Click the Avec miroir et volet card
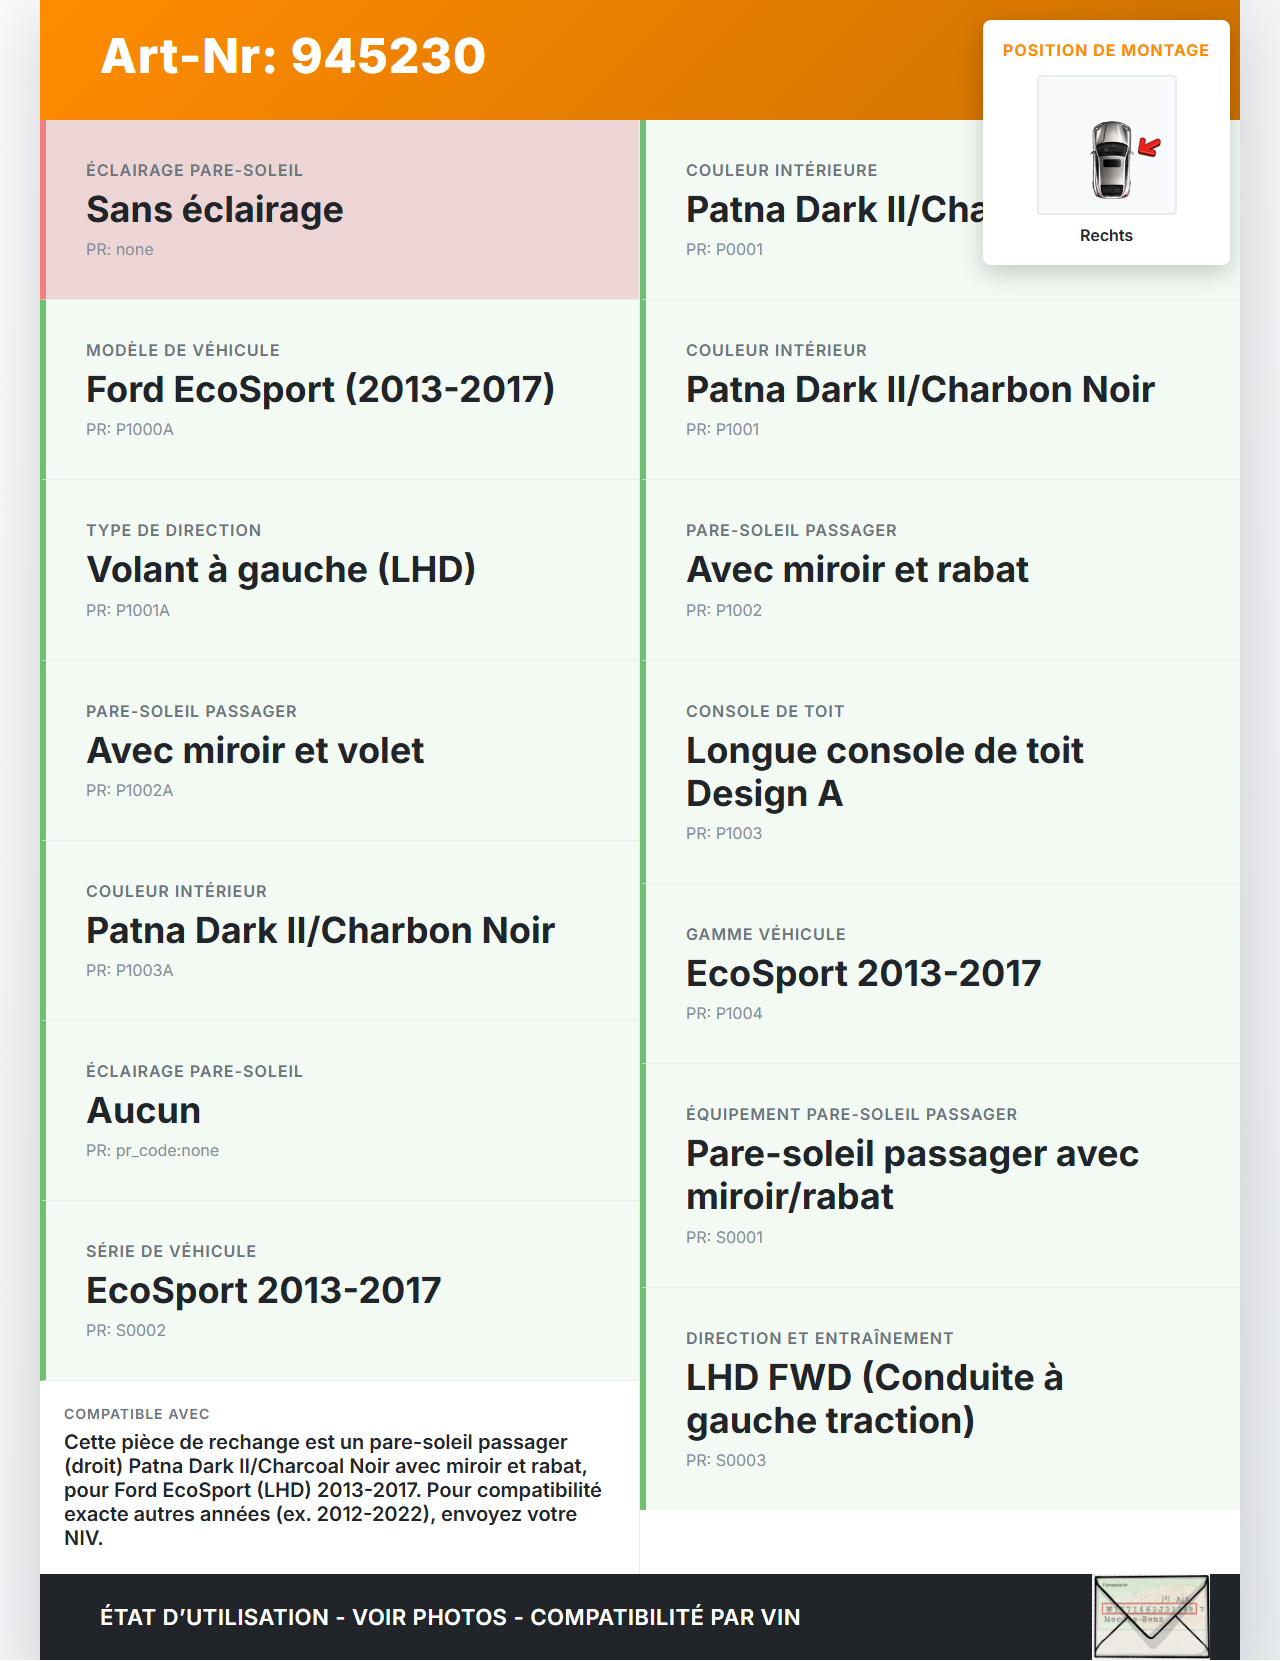The height and width of the screenshot is (1661, 1280). pos(340,750)
